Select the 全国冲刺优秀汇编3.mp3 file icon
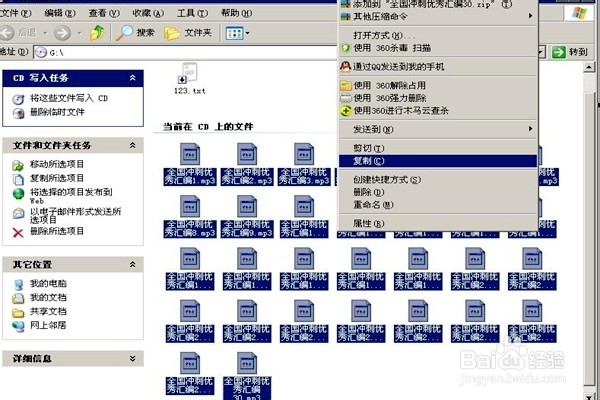 tap(304, 153)
